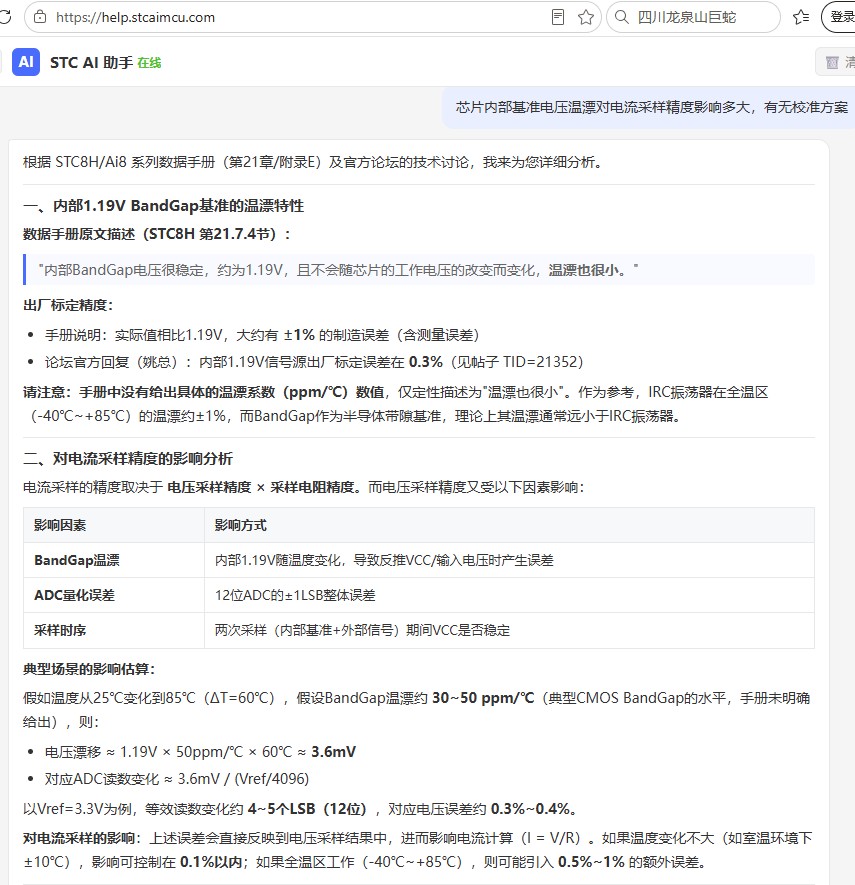Image resolution: width=855 pixels, height=885 pixels.
Task: Click the 请注意 note about ppm/℃
Action: point(396,404)
